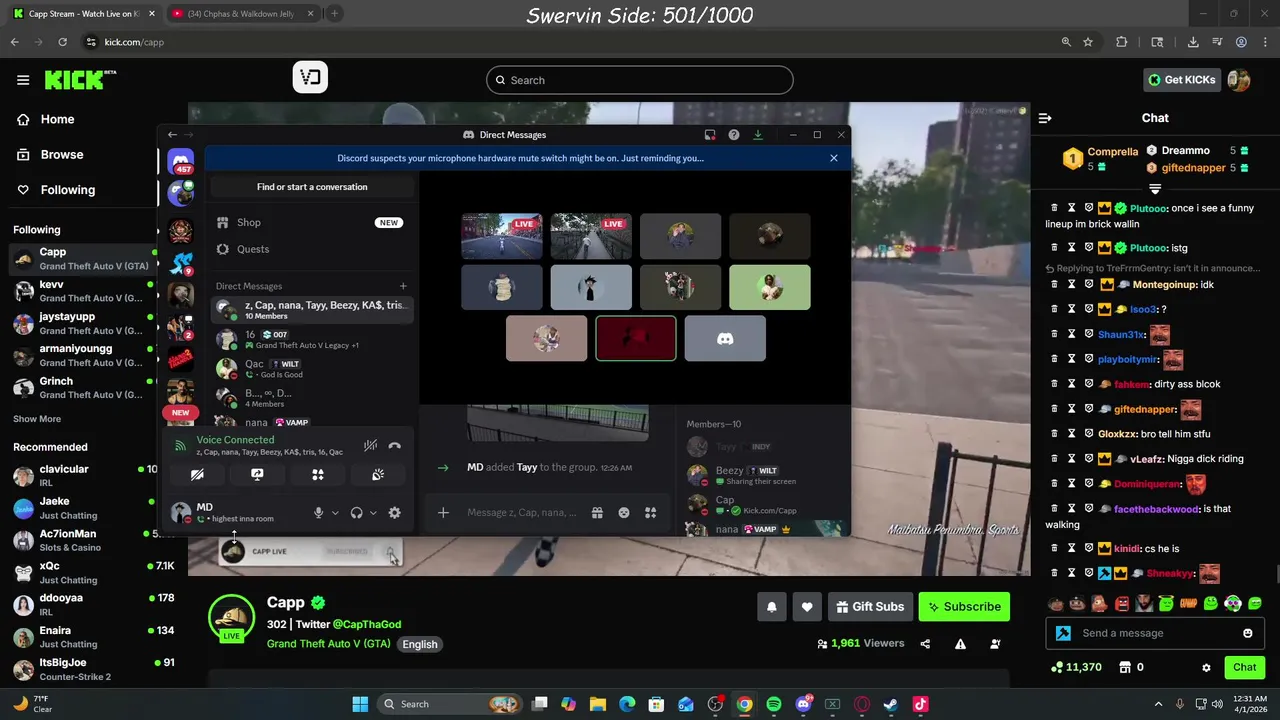Click Discord Find or start a conversation box
Screen dimensions: 1280x720
point(312,187)
